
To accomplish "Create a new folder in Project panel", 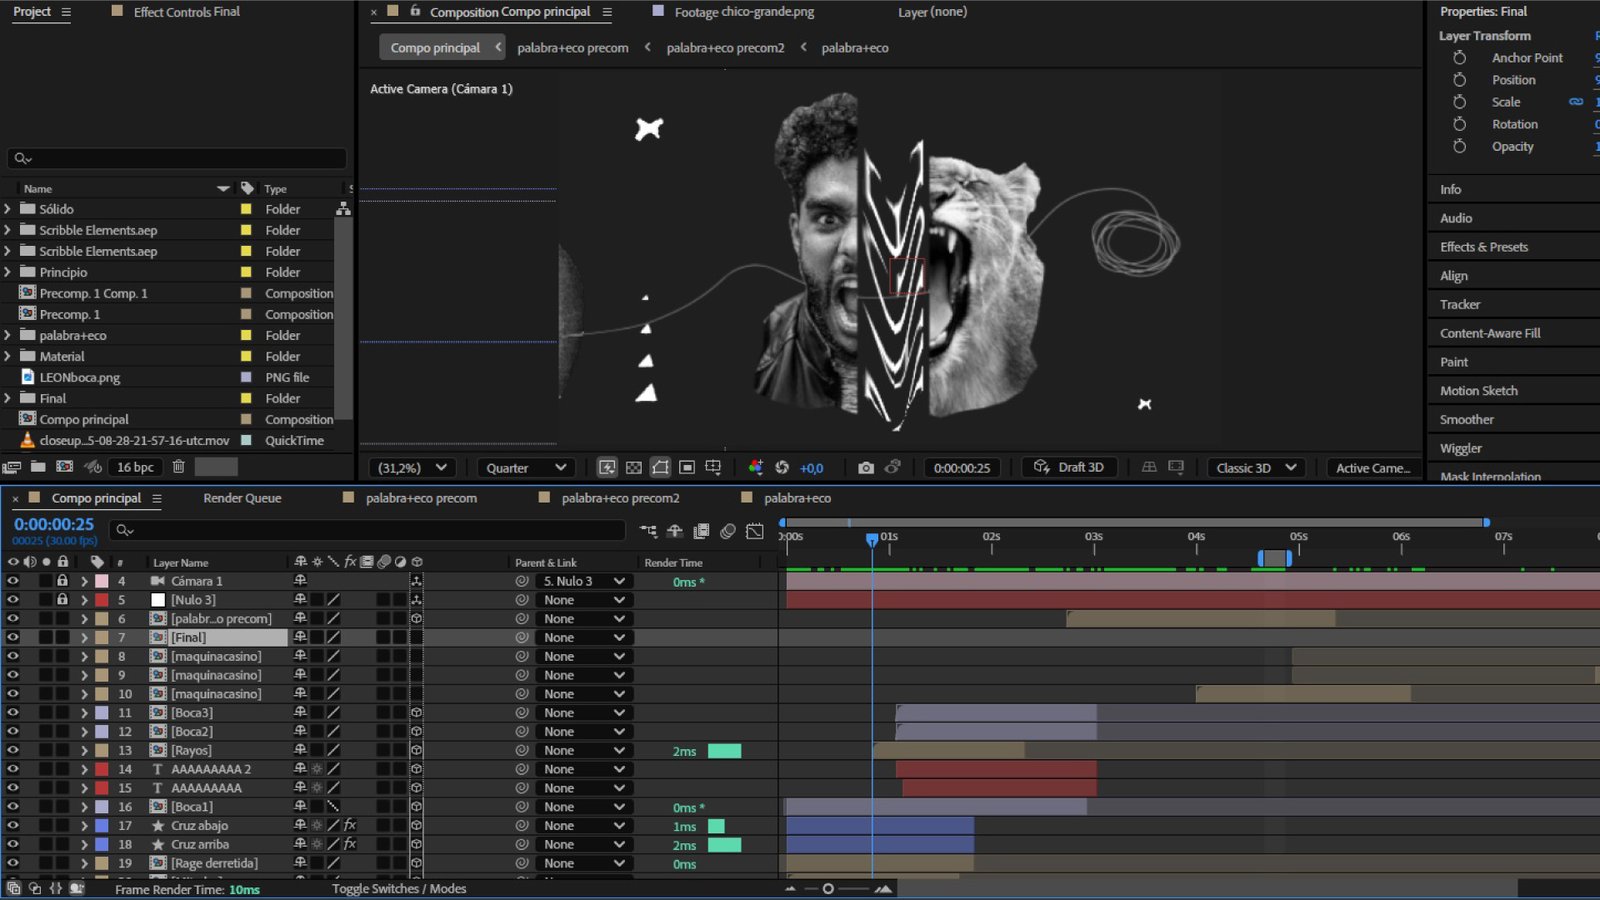I will click(38, 467).
